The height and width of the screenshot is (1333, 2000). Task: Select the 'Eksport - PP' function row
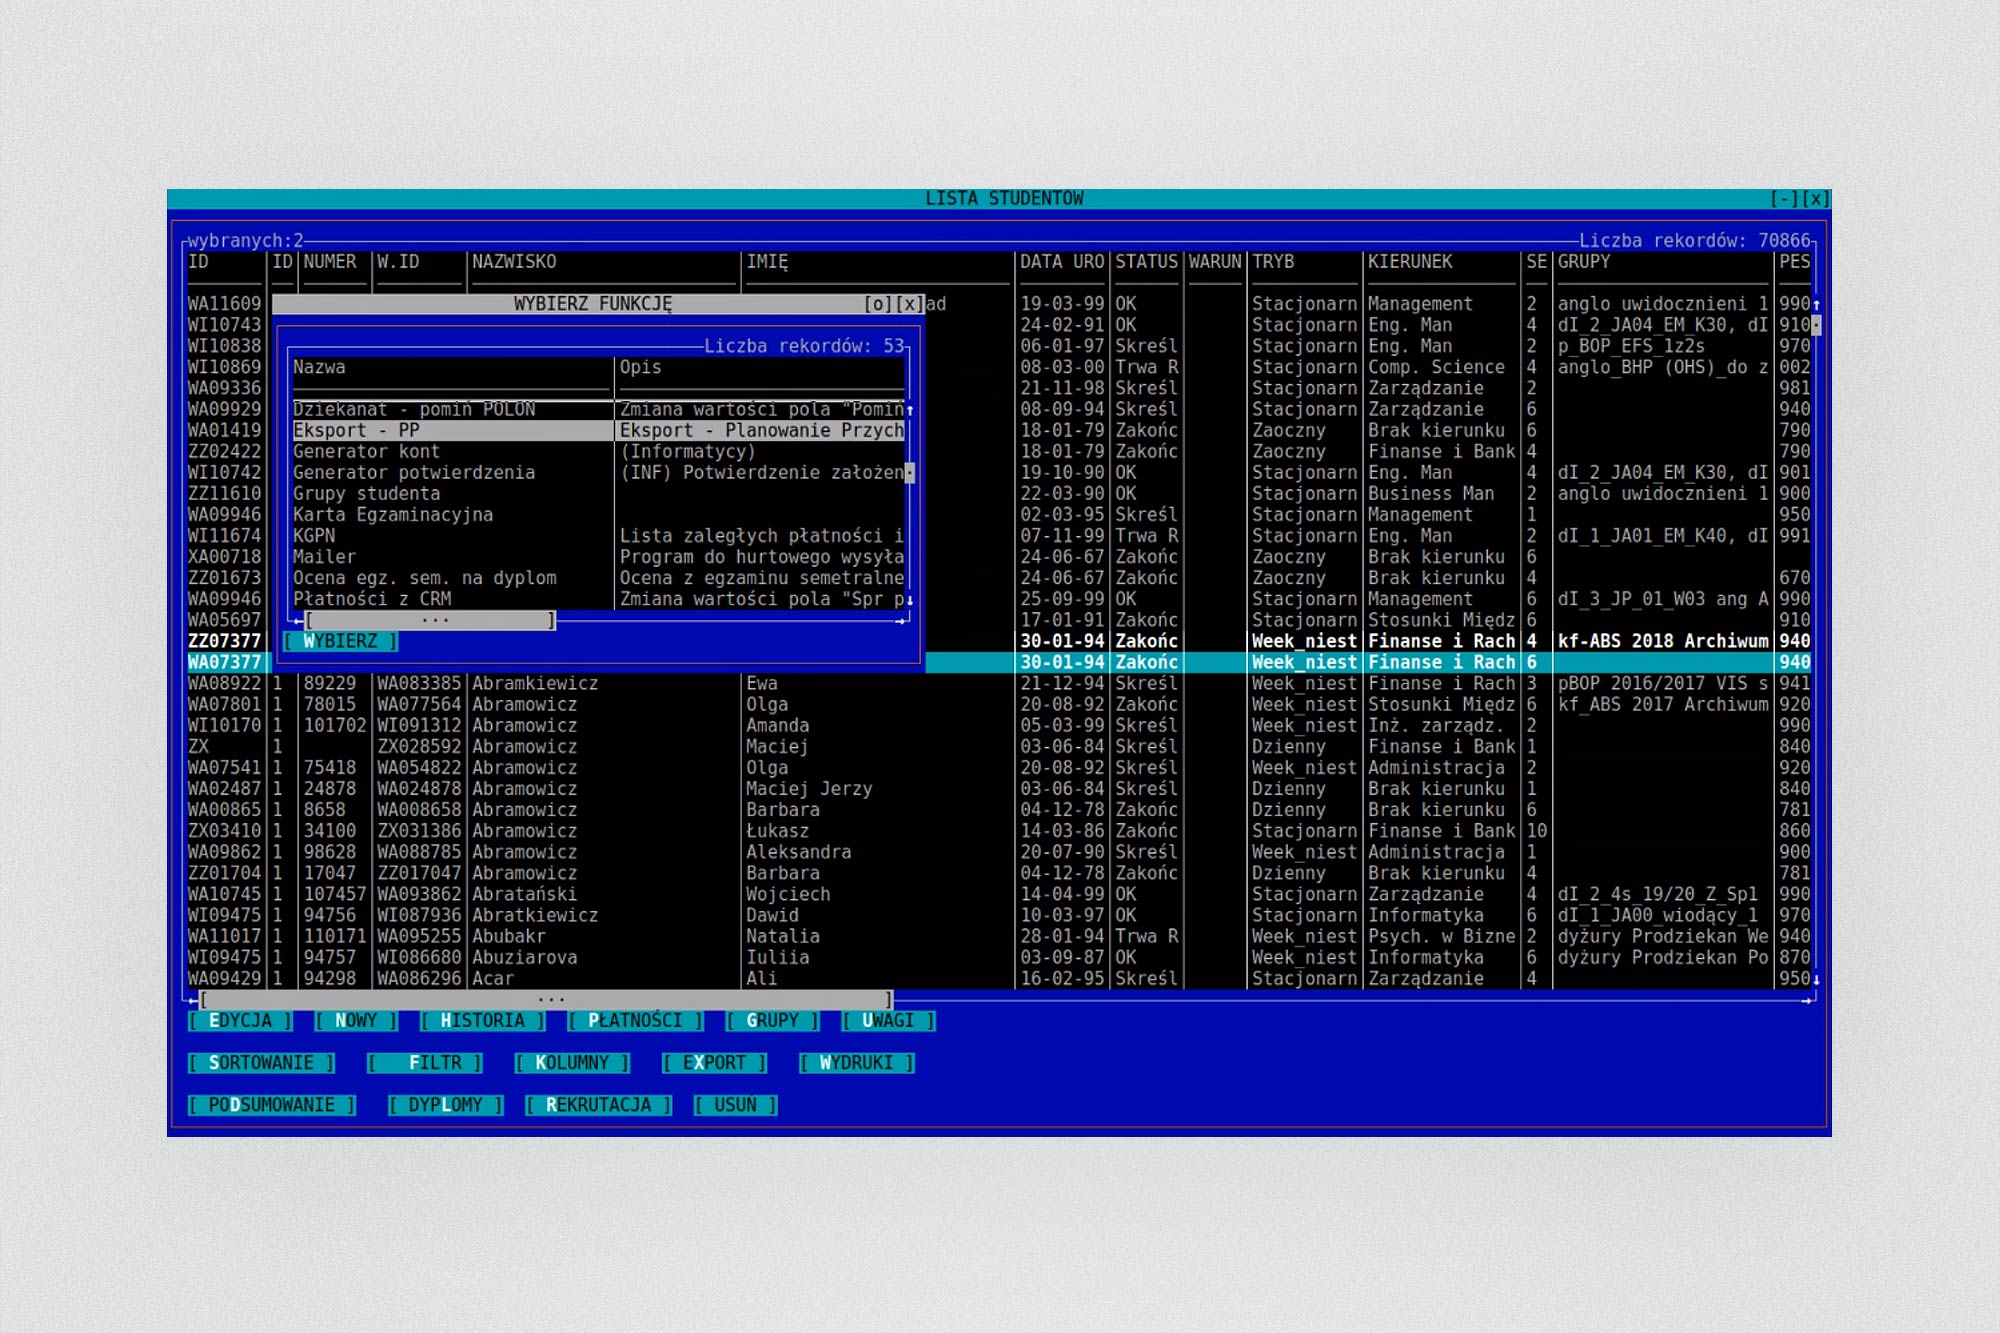pos(598,430)
